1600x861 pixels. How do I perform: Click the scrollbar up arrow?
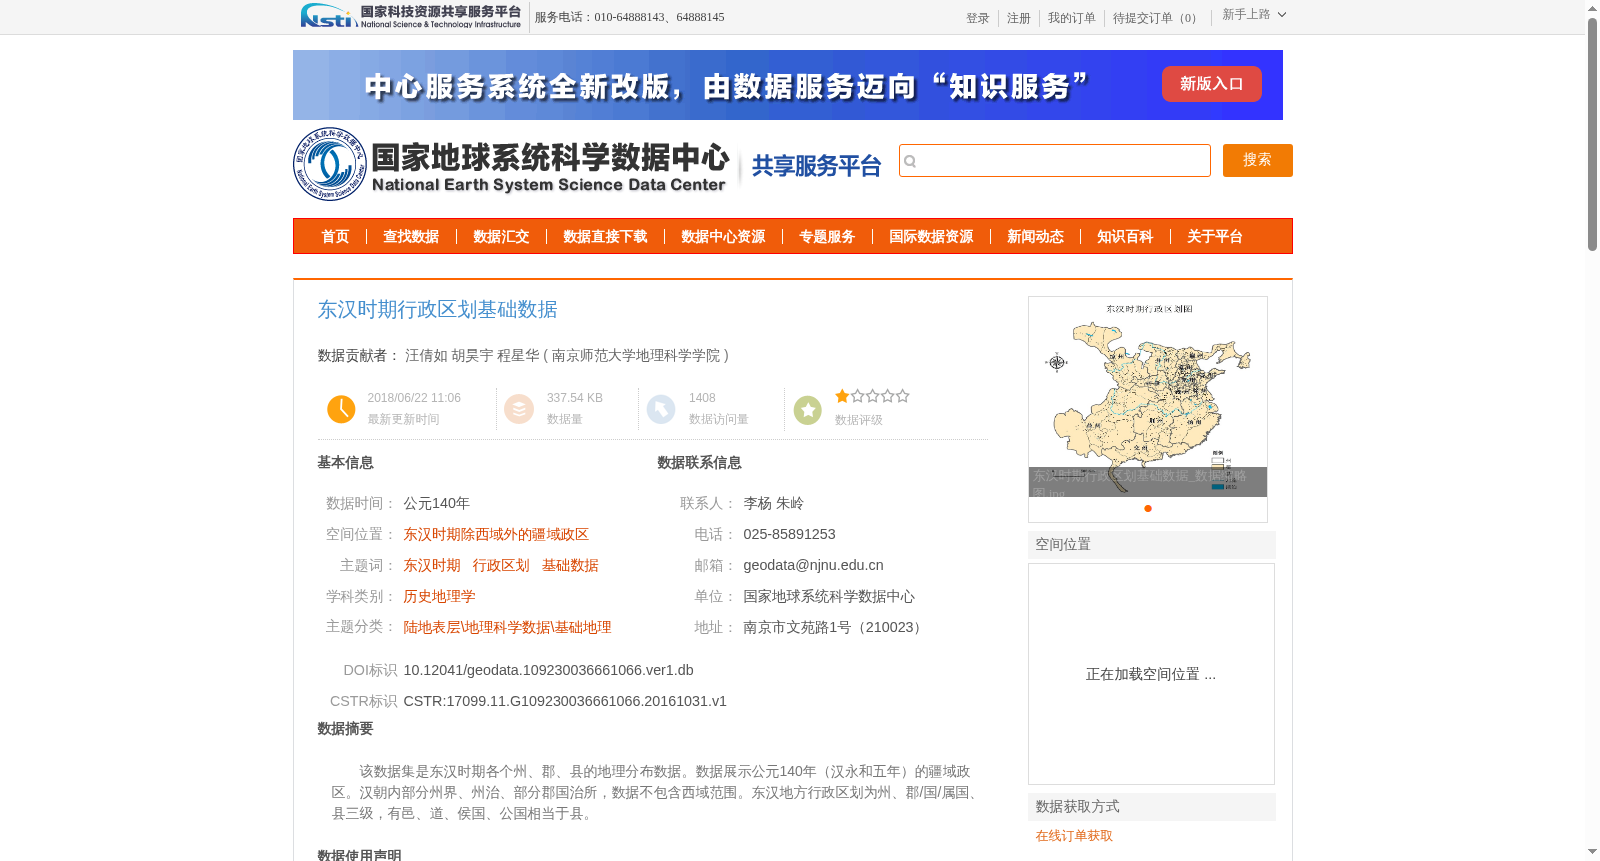1592,8
